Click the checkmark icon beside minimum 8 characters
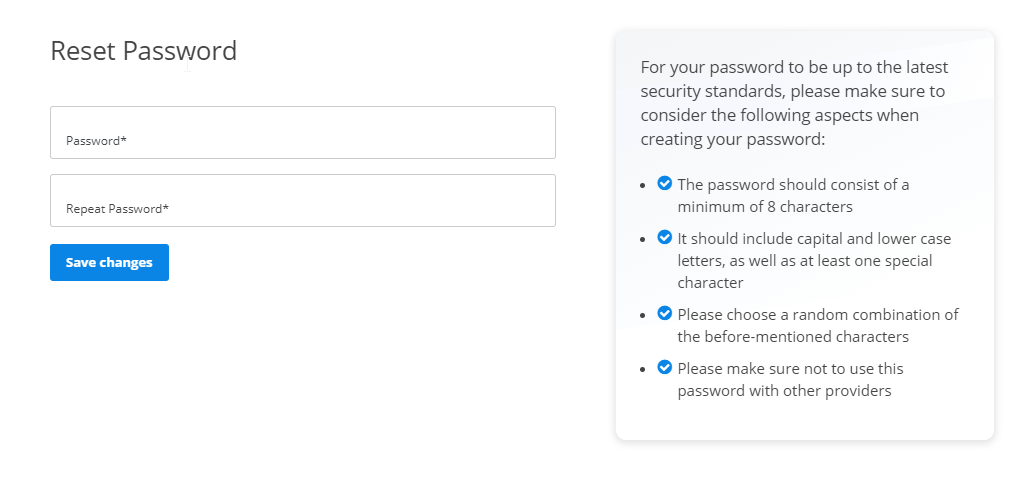This screenshot has width=1034, height=483. [x=665, y=183]
